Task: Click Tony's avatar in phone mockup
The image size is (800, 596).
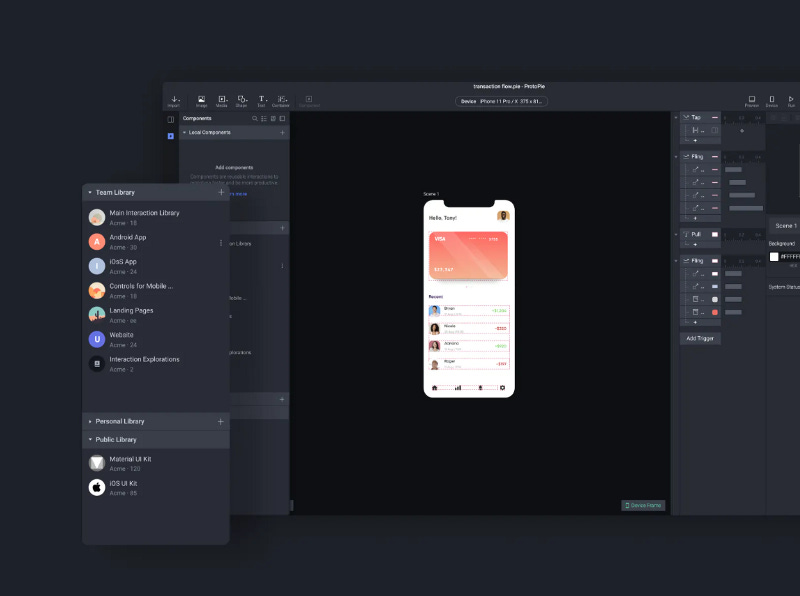Action: click(x=503, y=216)
